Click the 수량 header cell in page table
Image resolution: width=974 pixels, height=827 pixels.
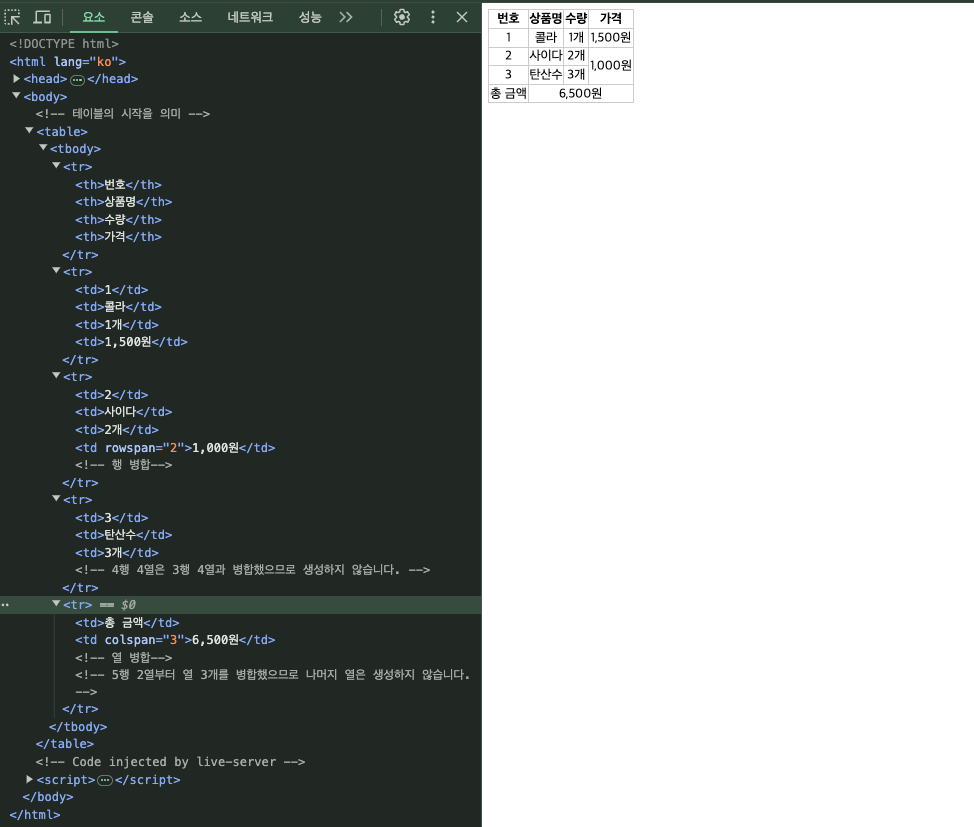(x=576, y=19)
